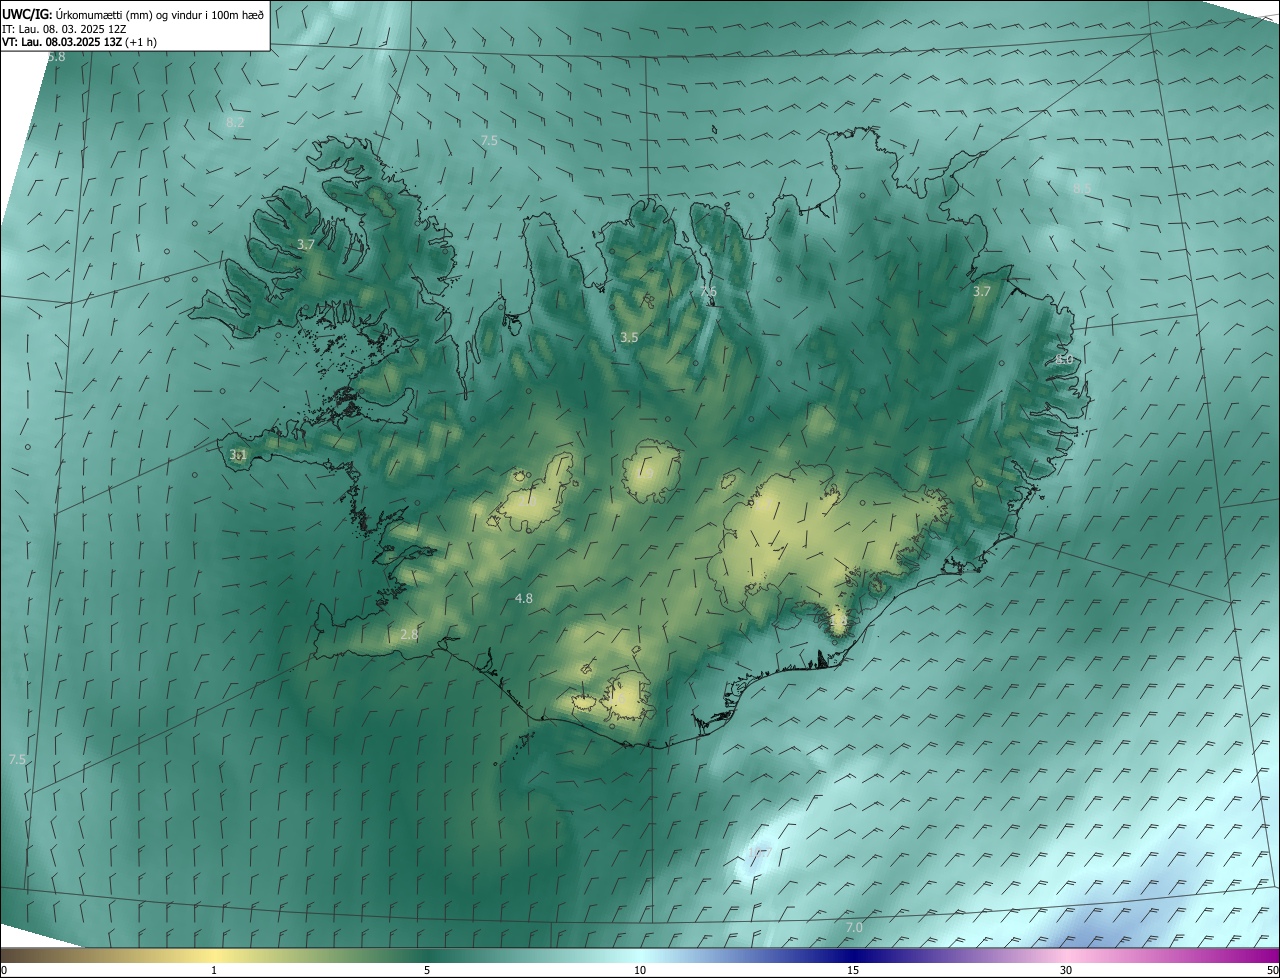Choose the 10 tick on the color scale

(640, 970)
